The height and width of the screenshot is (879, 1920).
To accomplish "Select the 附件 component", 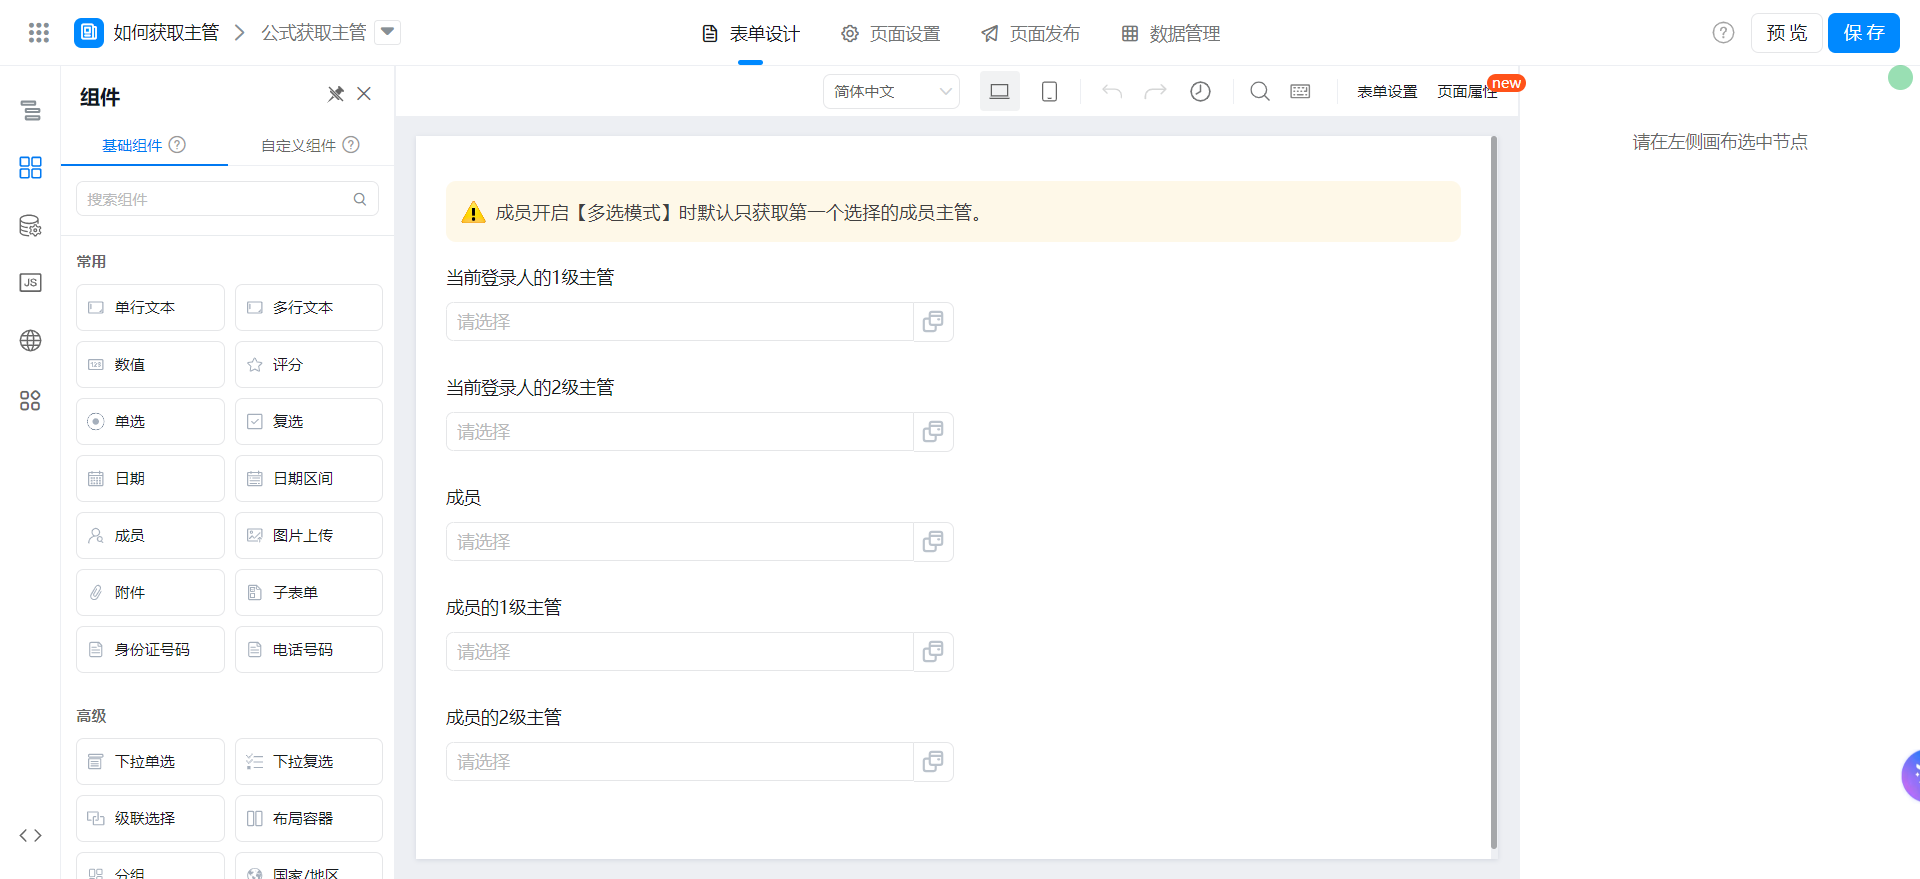I will tap(150, 593).
